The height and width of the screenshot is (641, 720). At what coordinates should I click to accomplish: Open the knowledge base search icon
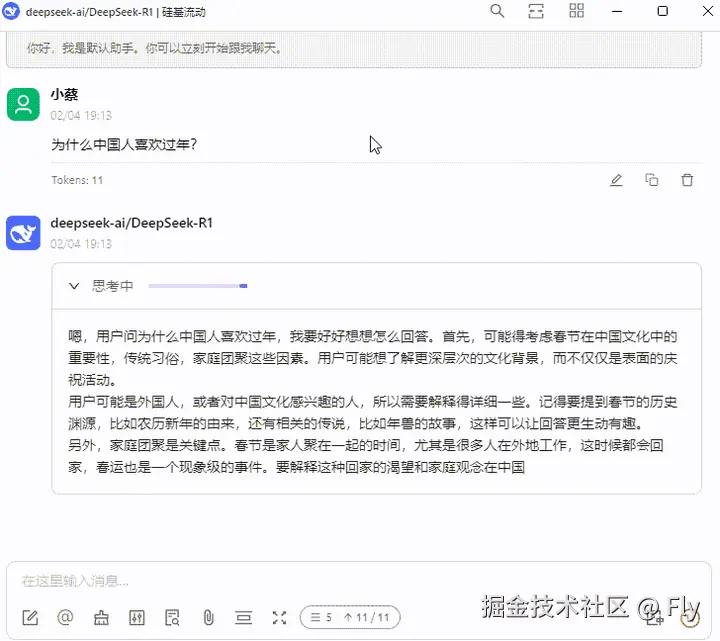(172, 618)
